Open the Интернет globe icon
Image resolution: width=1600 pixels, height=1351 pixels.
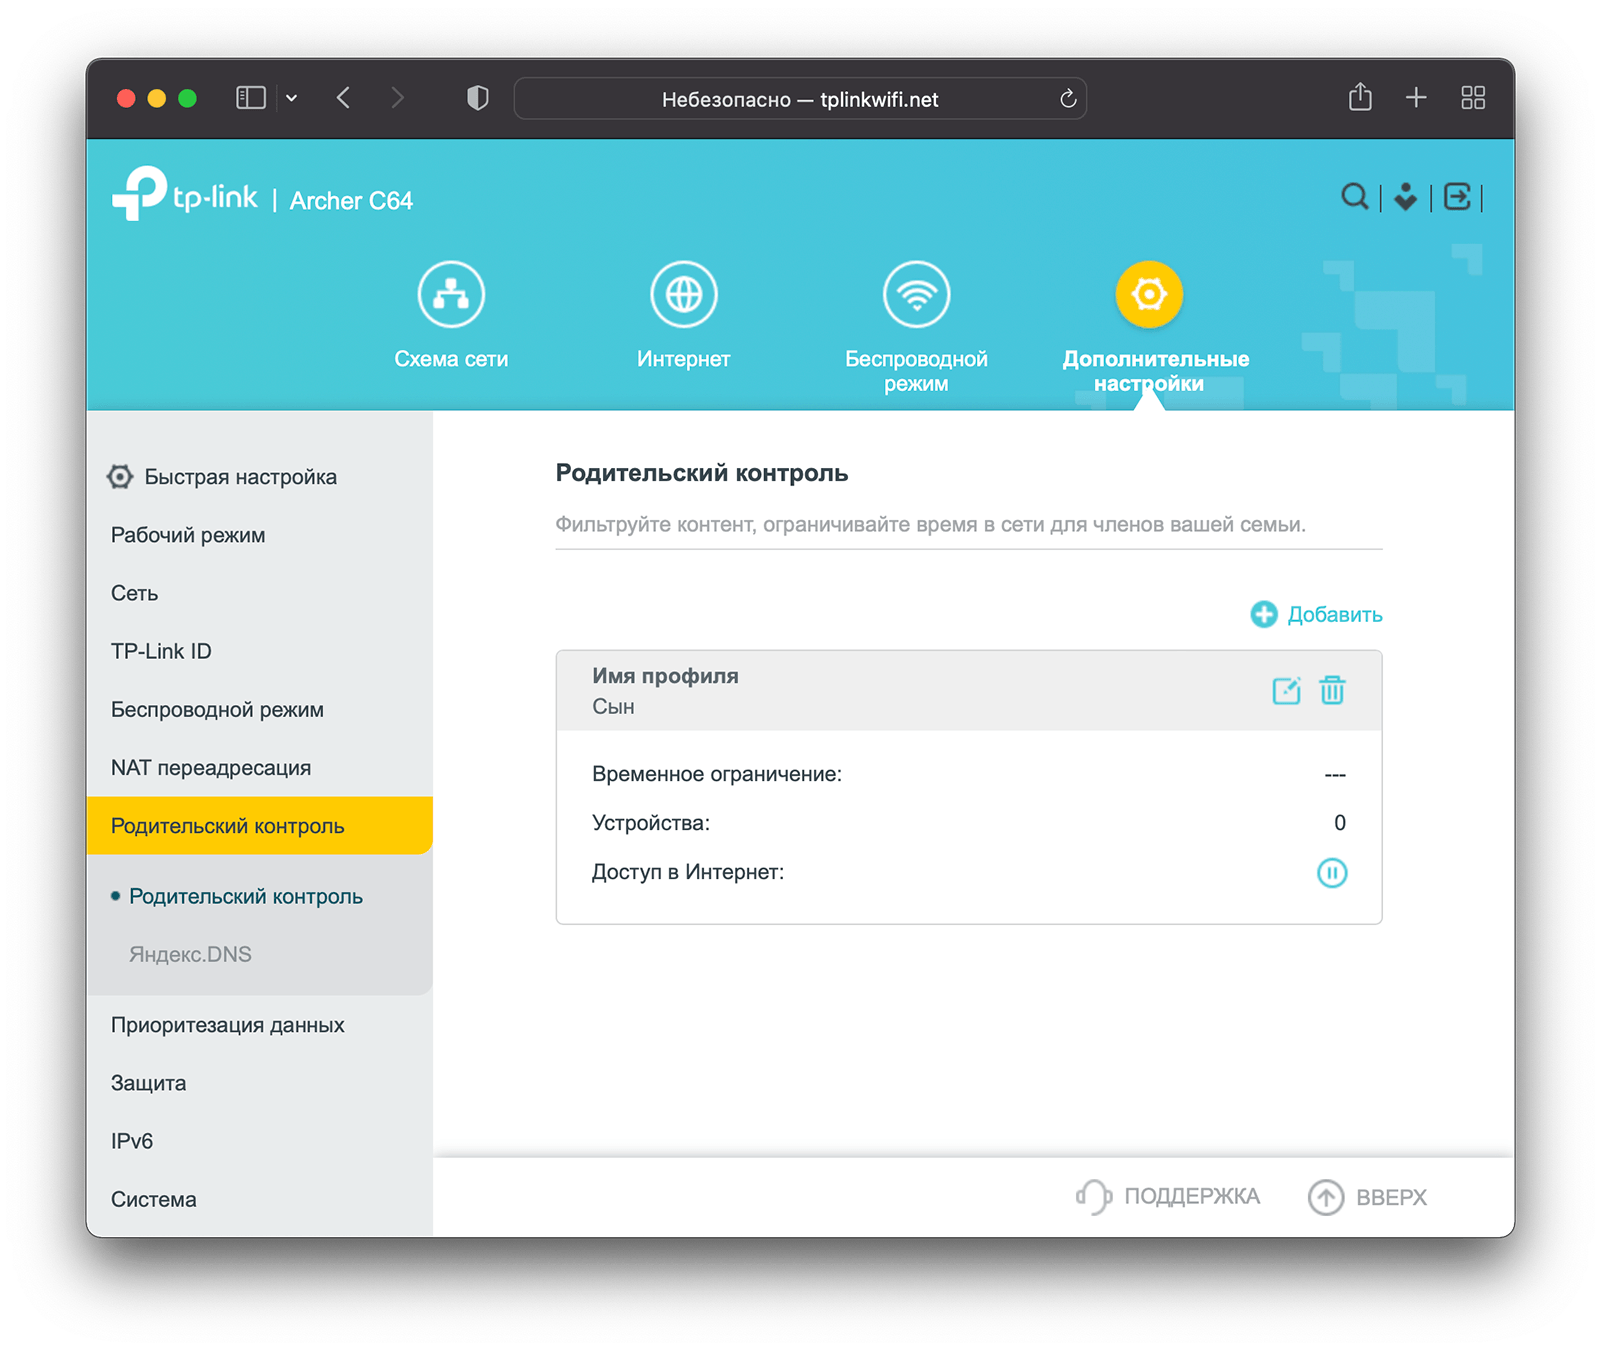click(683, 295)
